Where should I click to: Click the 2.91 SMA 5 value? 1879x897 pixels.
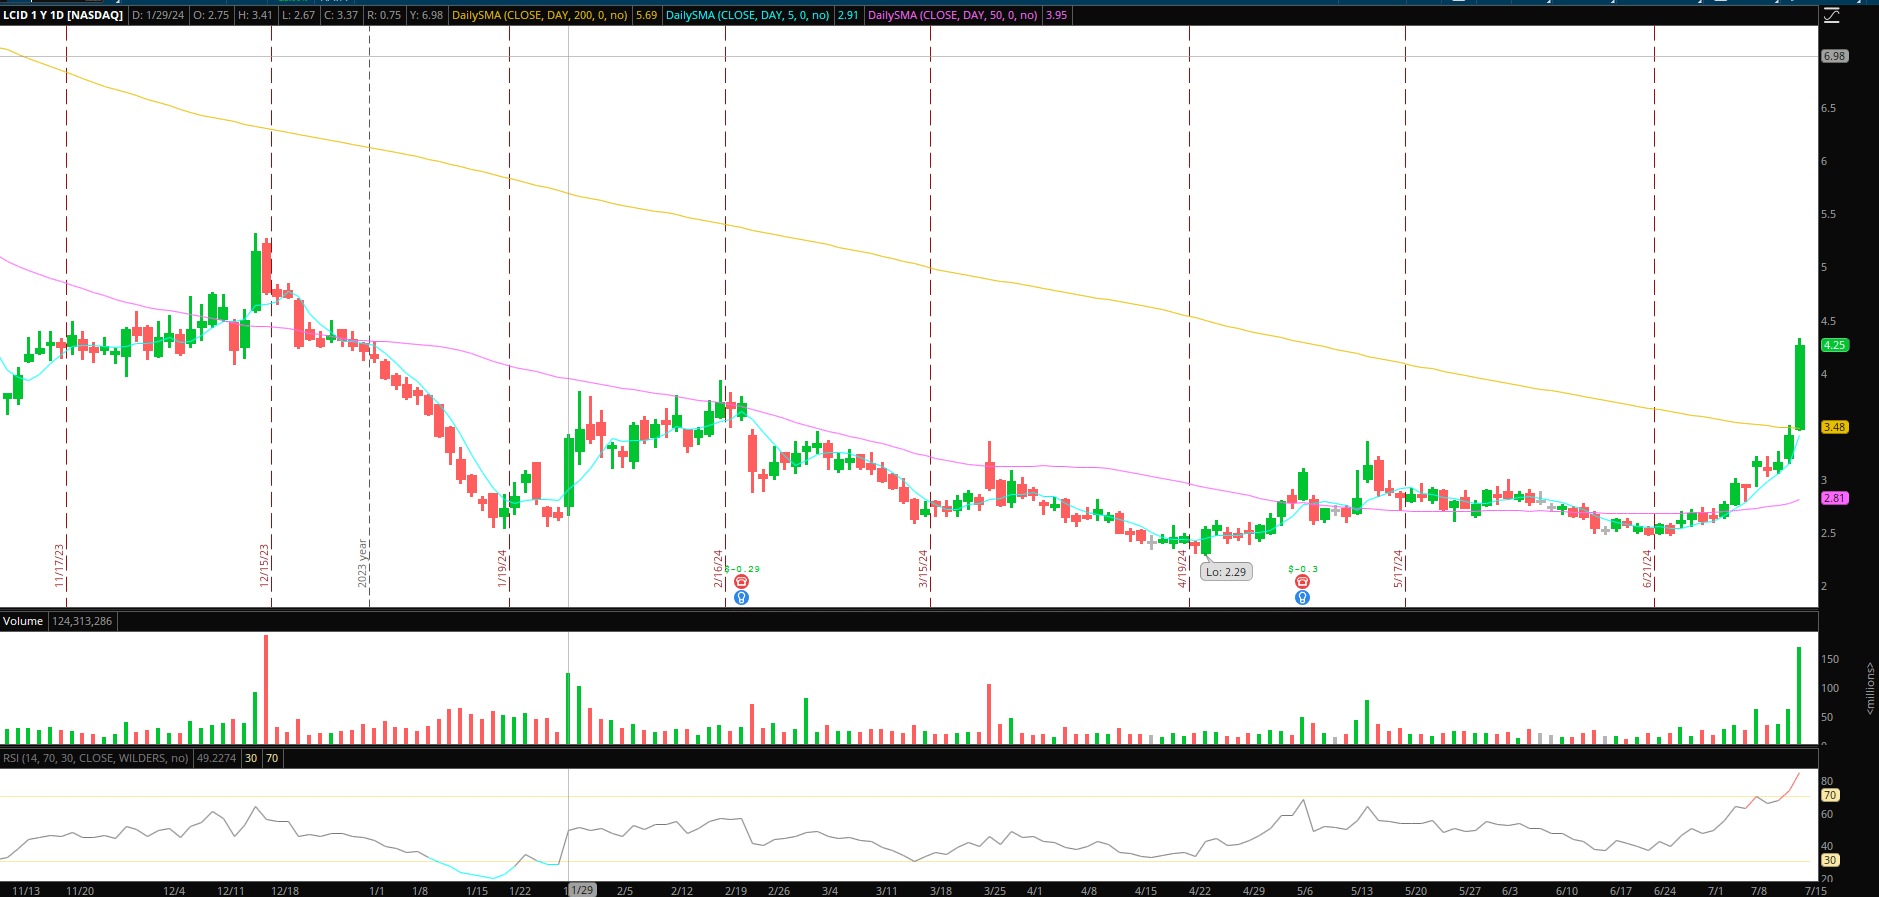(x=848, y=15)
